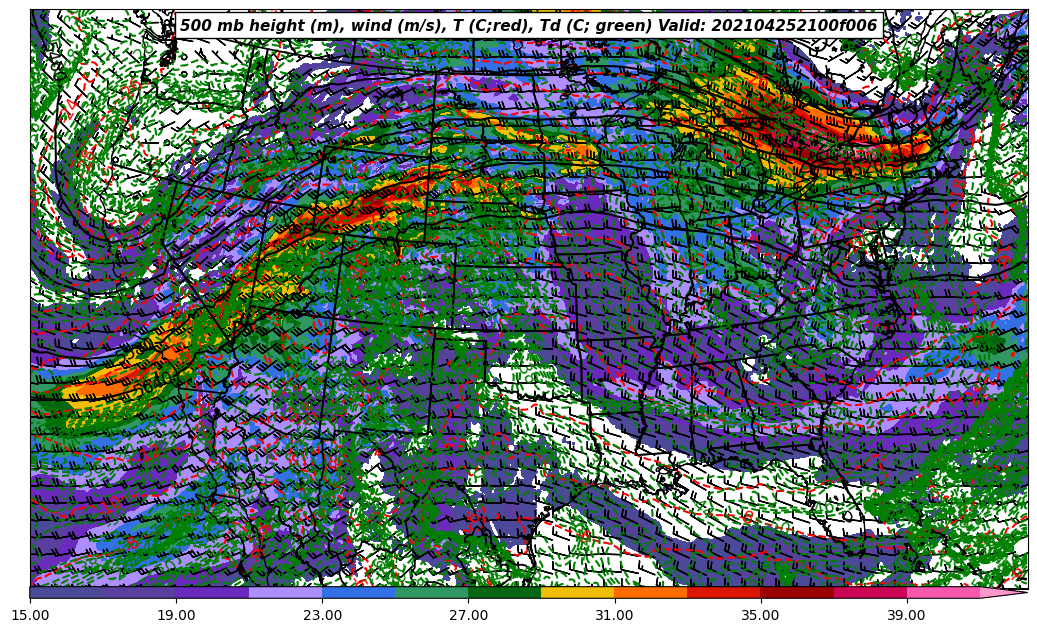Pick the bright red colorbar segment before 35.00
Screen dimensions: 1037x632
[x=724, y=592]
